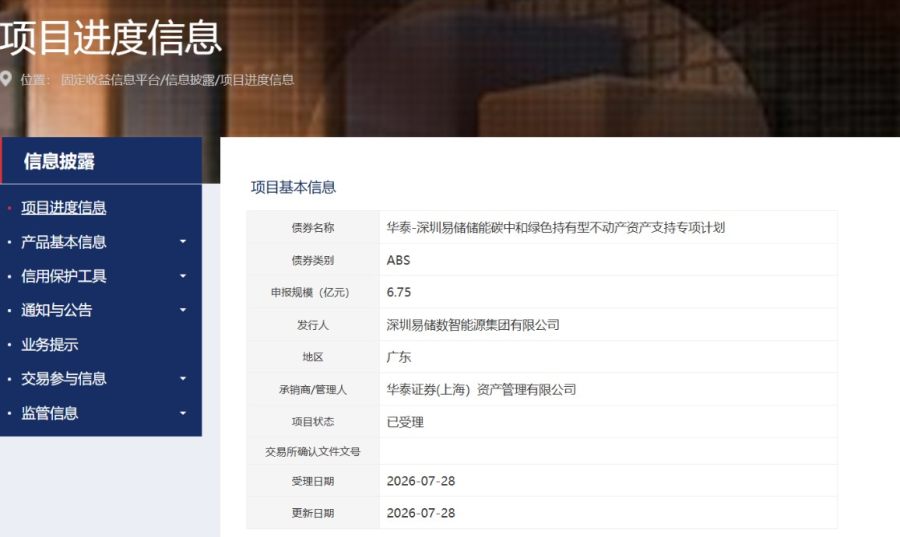The width and height of the screenshot is (900, 537).
Task: Click the location pin icon in breadcrumb
Action: tap(6, 79)
